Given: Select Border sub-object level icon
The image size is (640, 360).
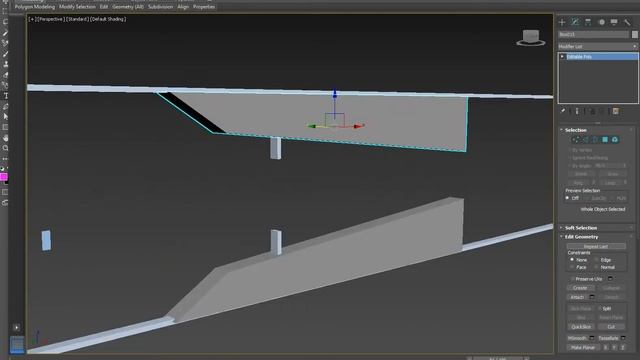Looking at the screenshot, I should (x=595, y=140).
